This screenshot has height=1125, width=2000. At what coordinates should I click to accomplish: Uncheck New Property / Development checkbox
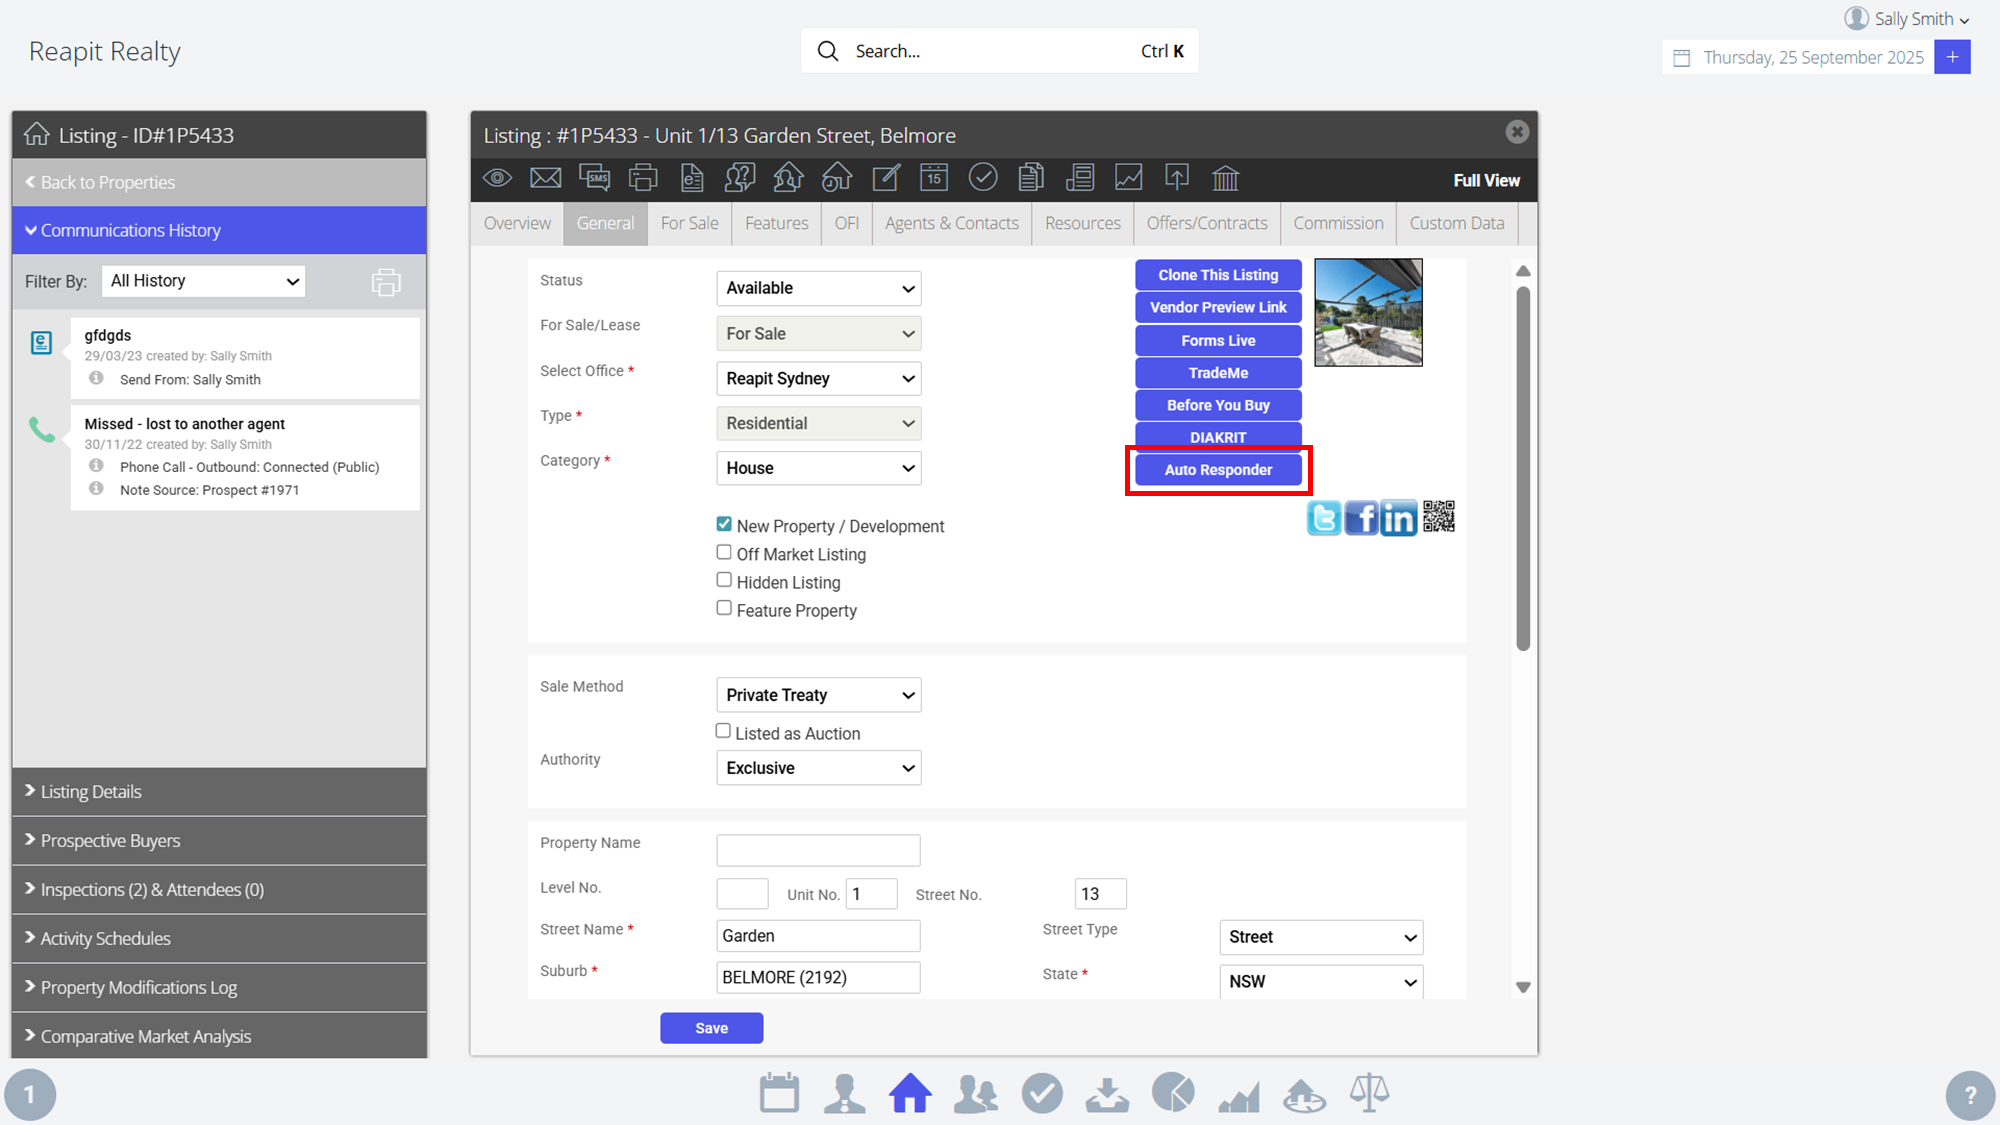724,524
